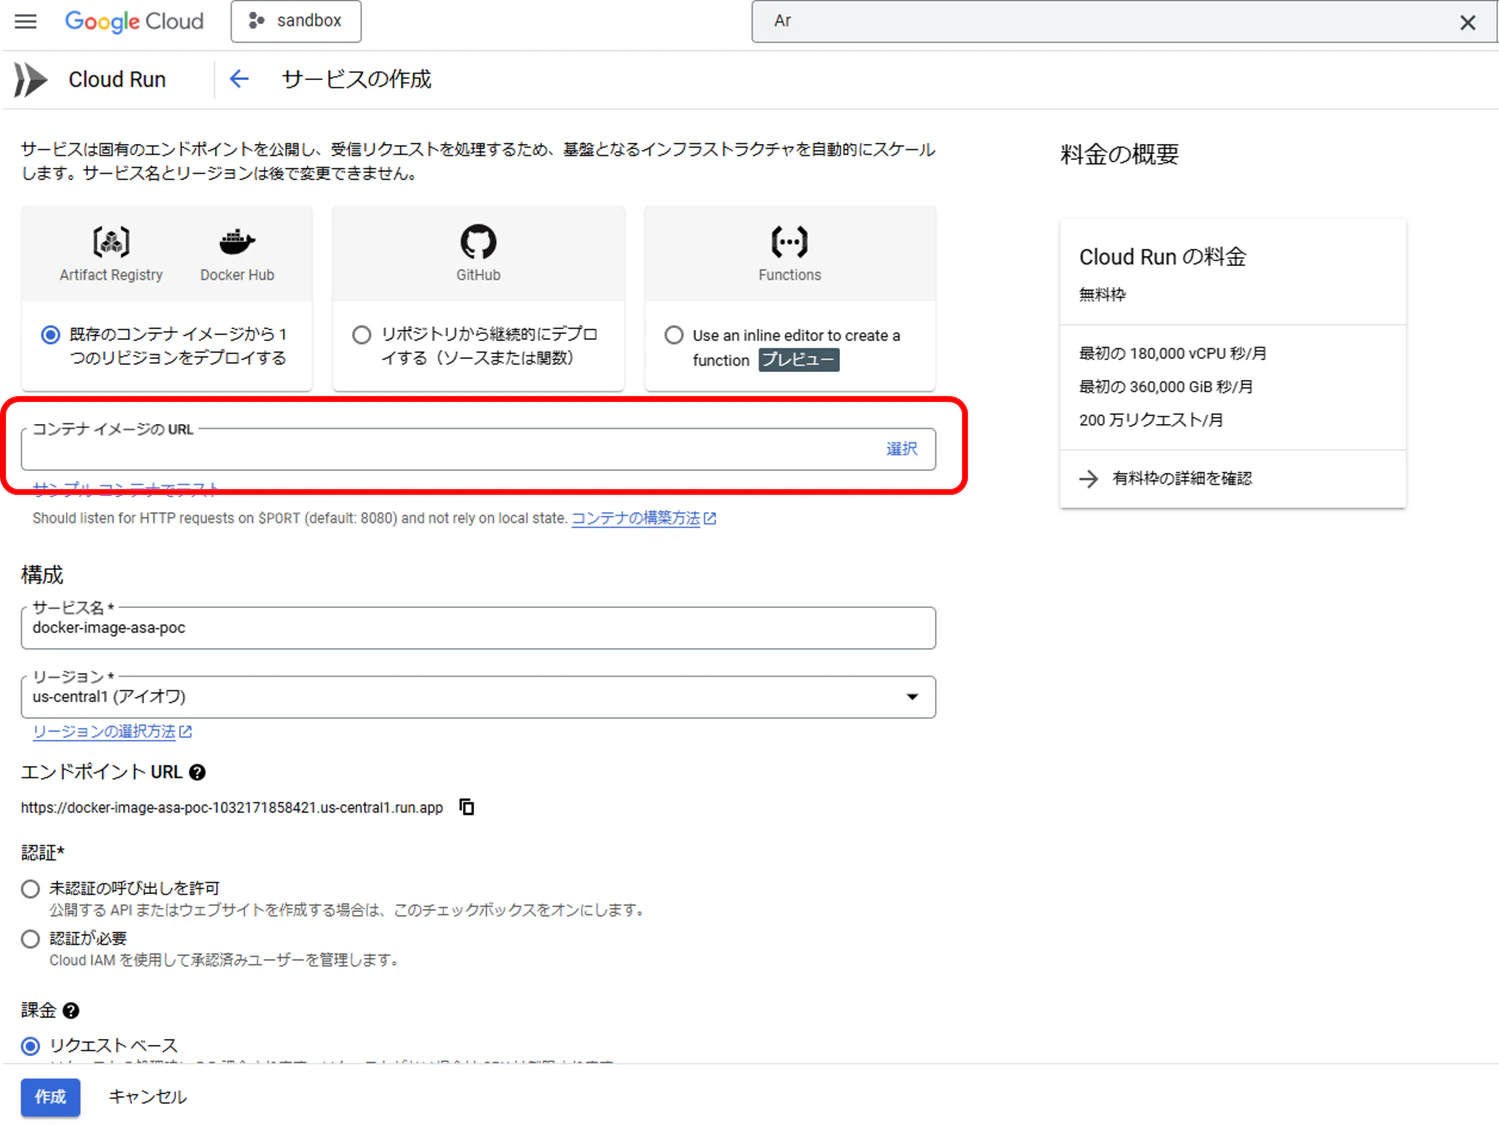1499x1125 pixels.
Task: Click the GitHub octocat icon
Action: [x=478, y=241]
